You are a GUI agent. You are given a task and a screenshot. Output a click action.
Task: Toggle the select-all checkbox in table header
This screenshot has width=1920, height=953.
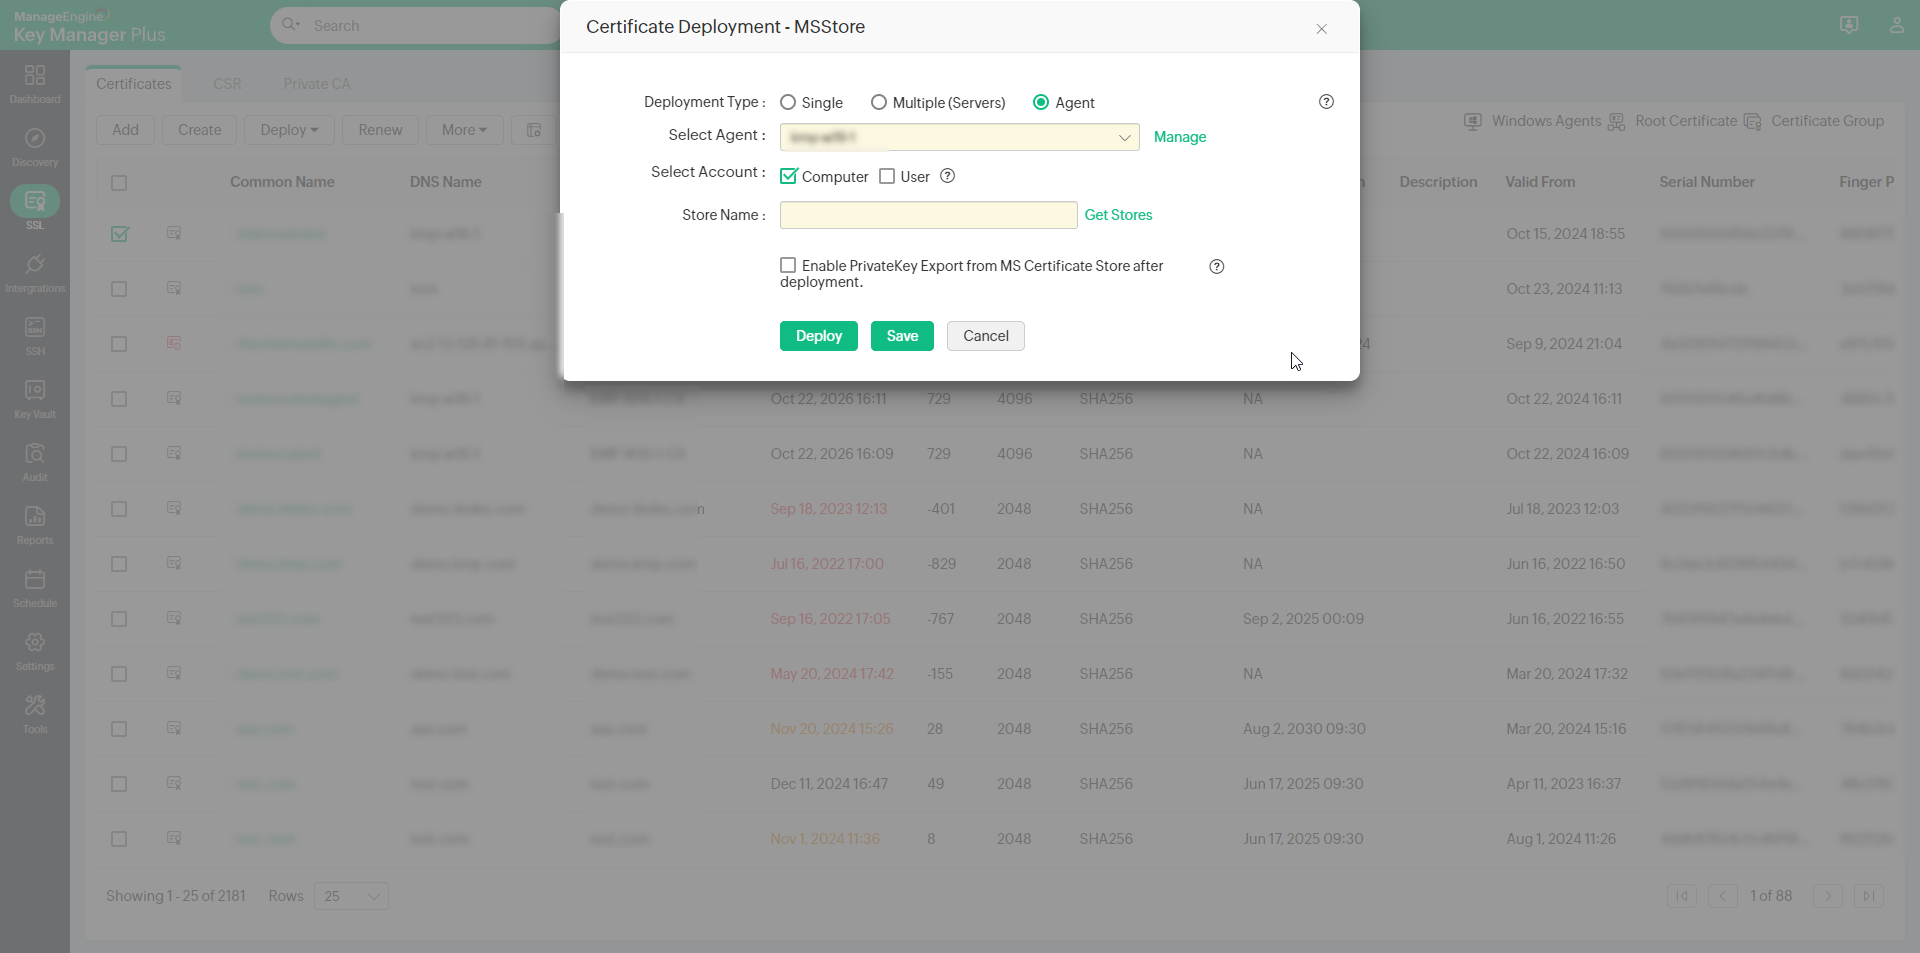pyautogui.click(x=119, y=182)
